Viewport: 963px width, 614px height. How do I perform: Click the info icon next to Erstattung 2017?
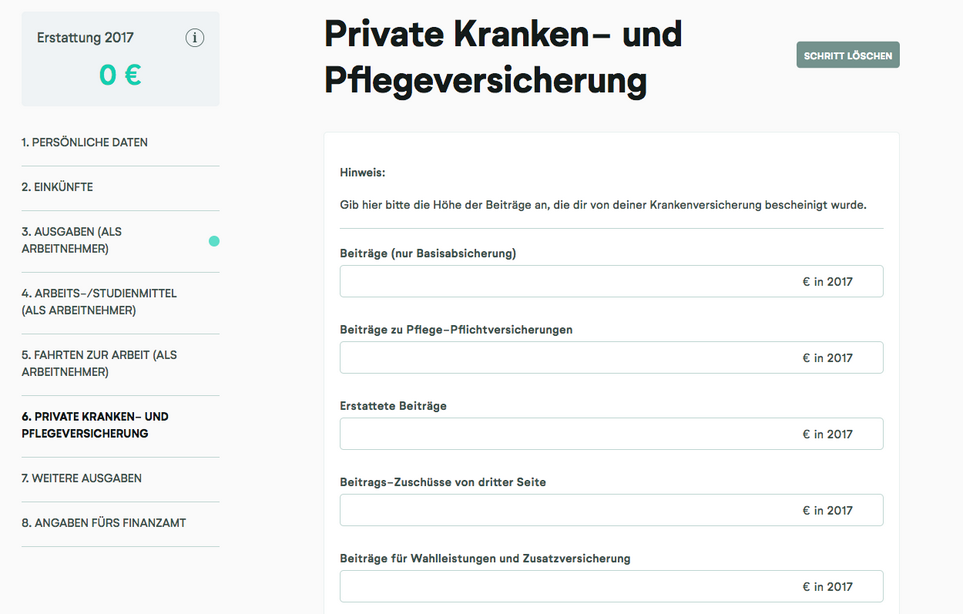[x=195, y=38]
